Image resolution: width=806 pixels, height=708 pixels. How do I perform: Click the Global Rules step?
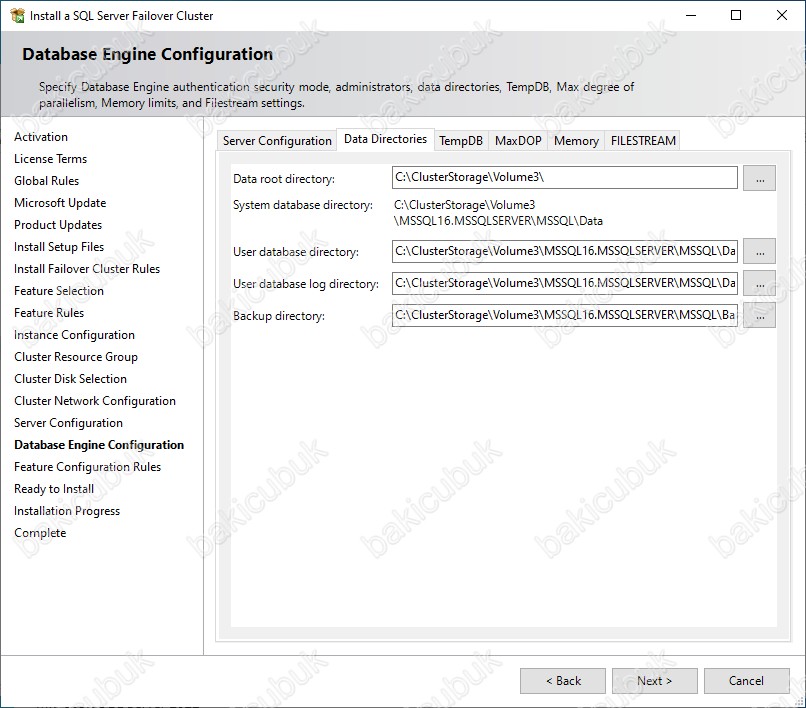point(47,181)
